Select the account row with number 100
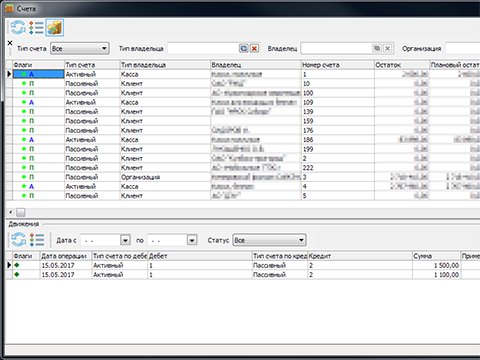Screen dimensions: 480x360 [243, 93]
